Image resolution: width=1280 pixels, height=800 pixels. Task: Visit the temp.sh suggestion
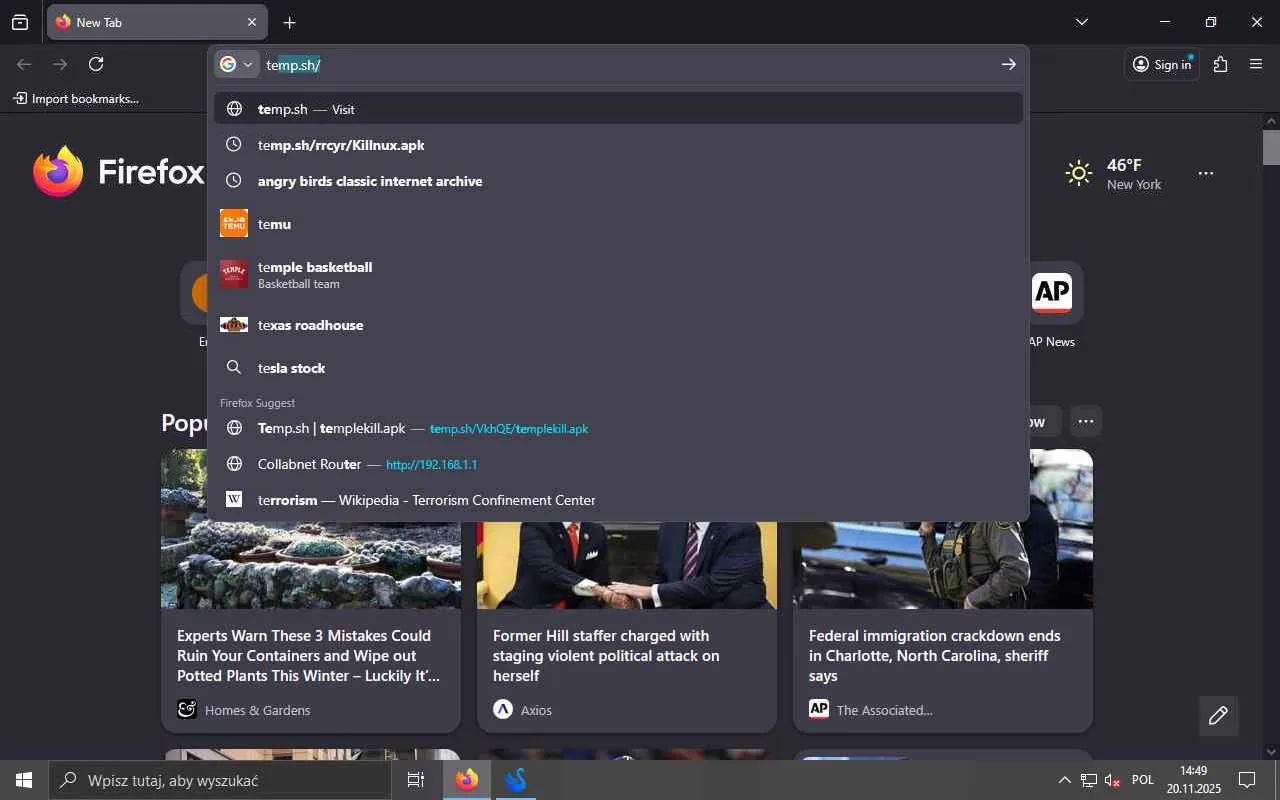[x=618, y=109]
